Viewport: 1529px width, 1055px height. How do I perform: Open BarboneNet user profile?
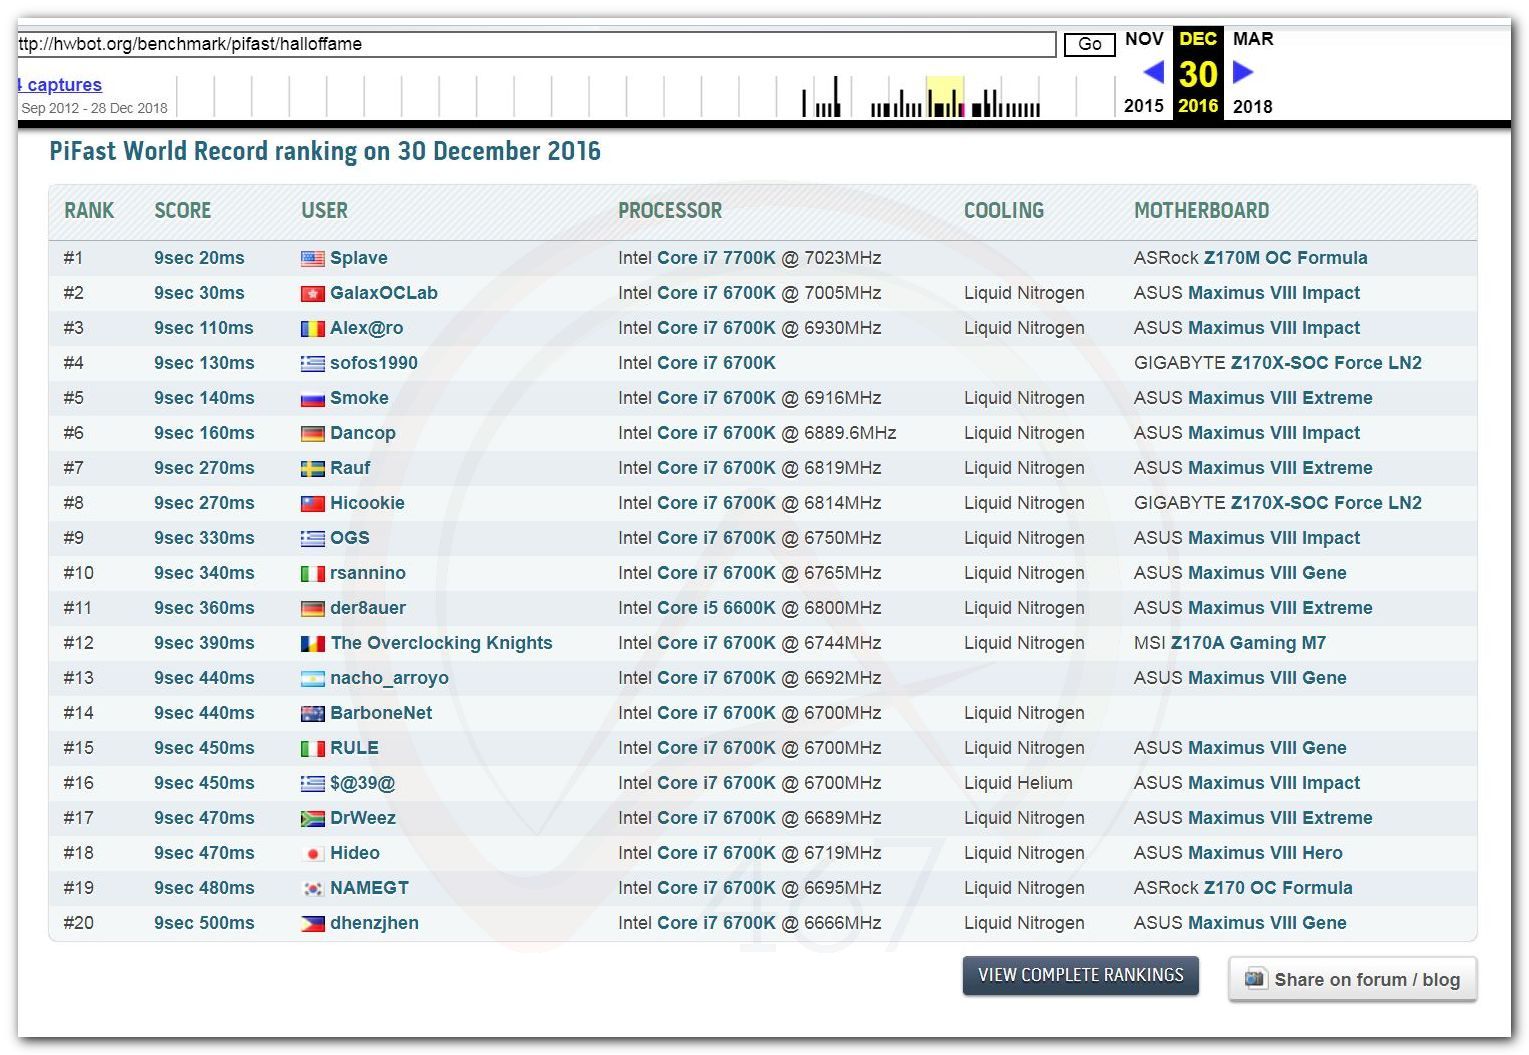(381, 713)
